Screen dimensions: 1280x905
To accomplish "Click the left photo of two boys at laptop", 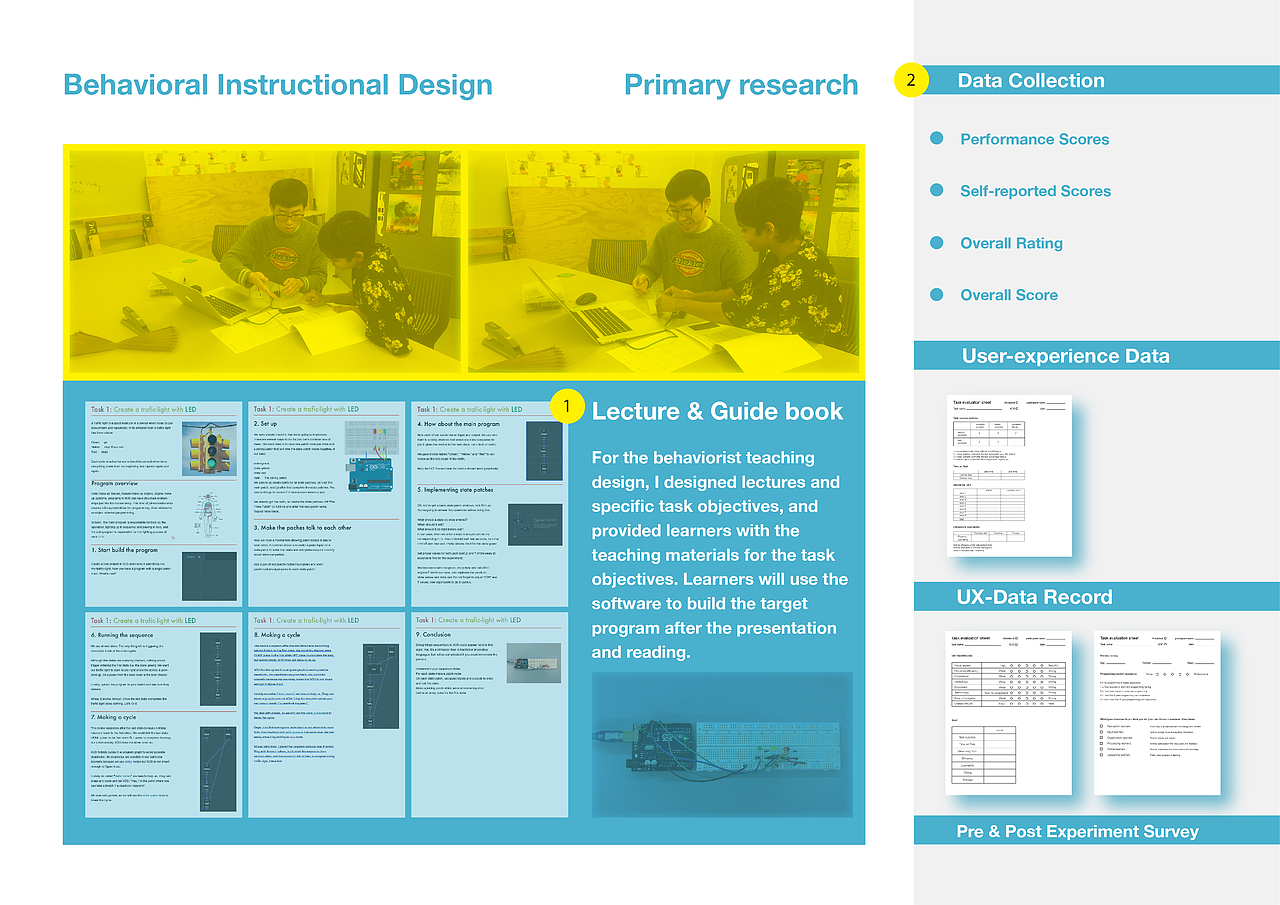I will 265,262.
